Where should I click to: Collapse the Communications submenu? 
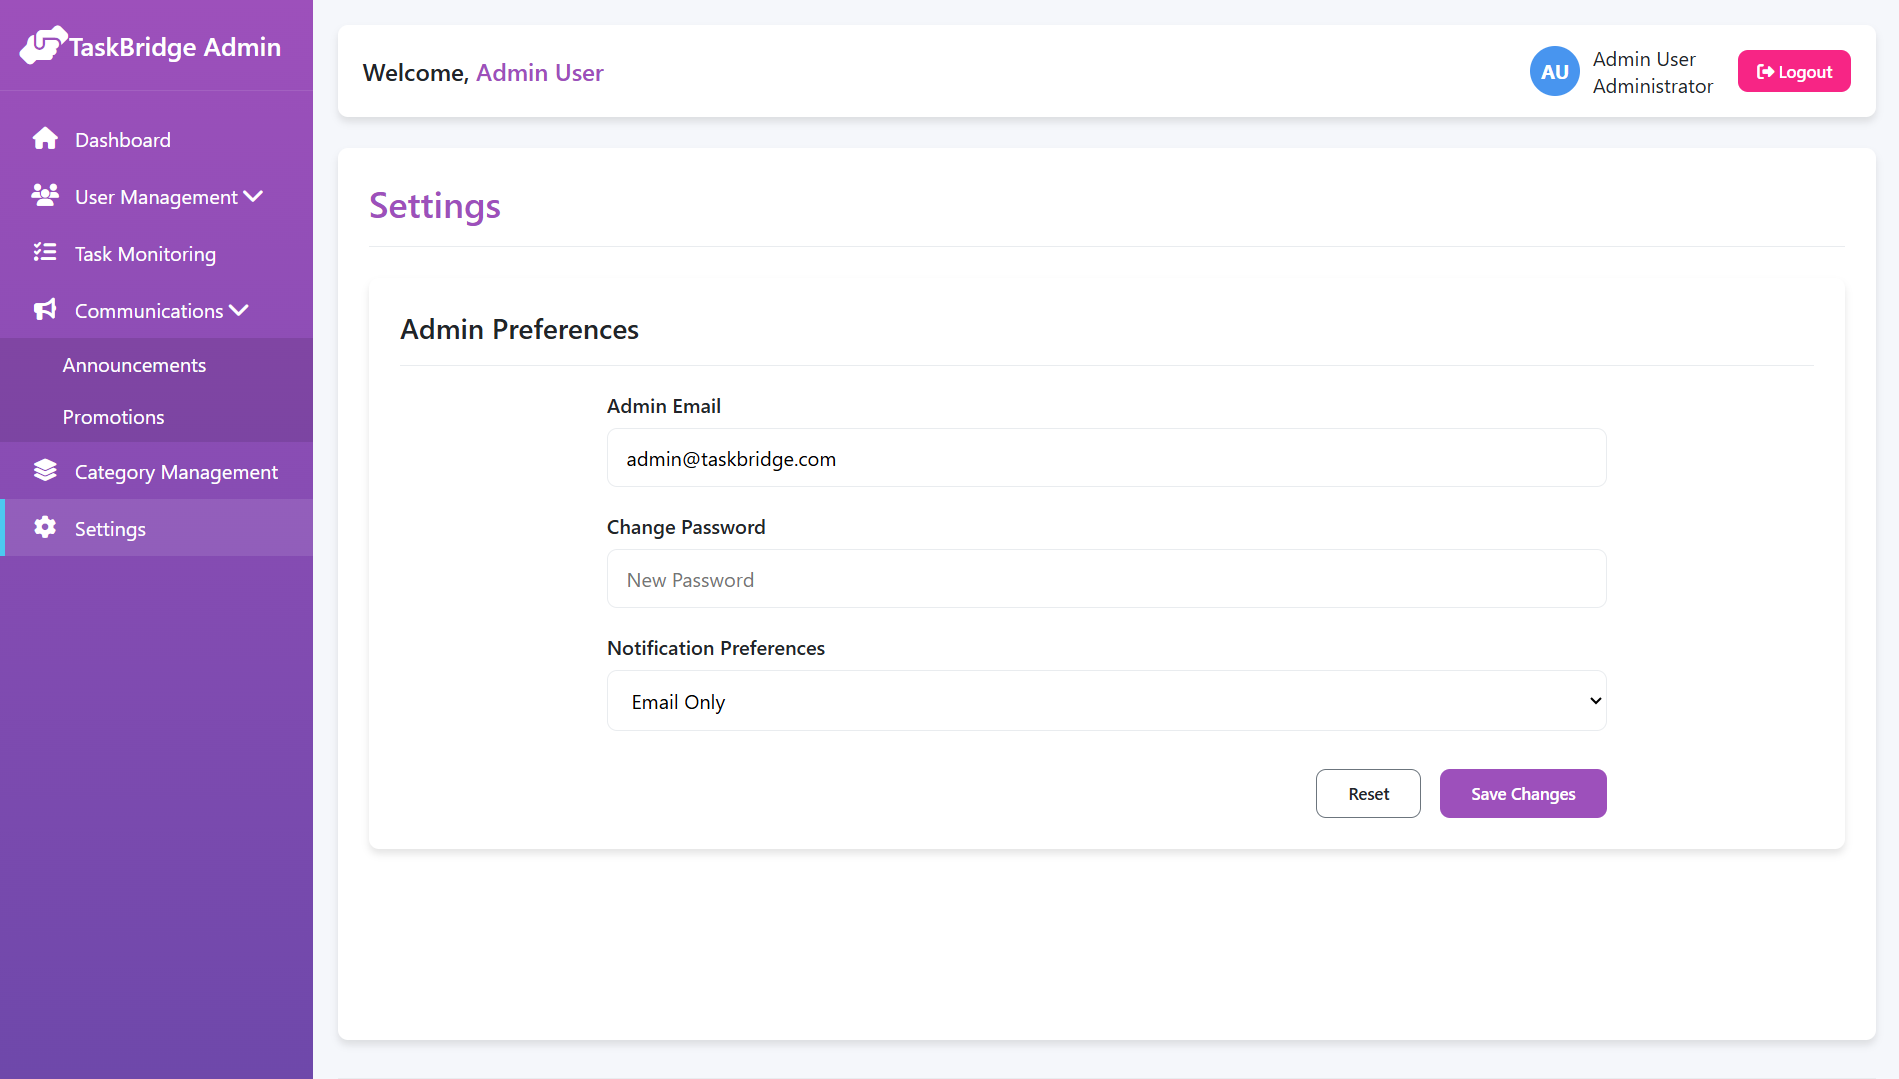[238, 310]
